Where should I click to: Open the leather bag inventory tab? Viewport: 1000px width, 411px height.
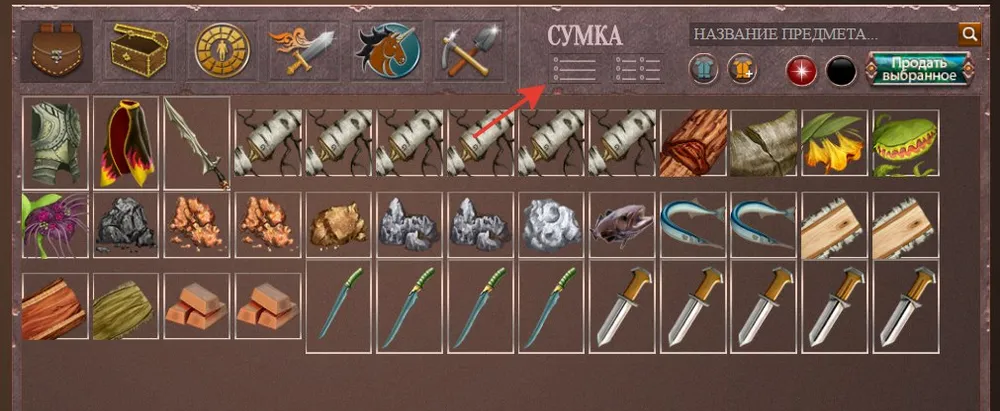click(x=56, y=51)
